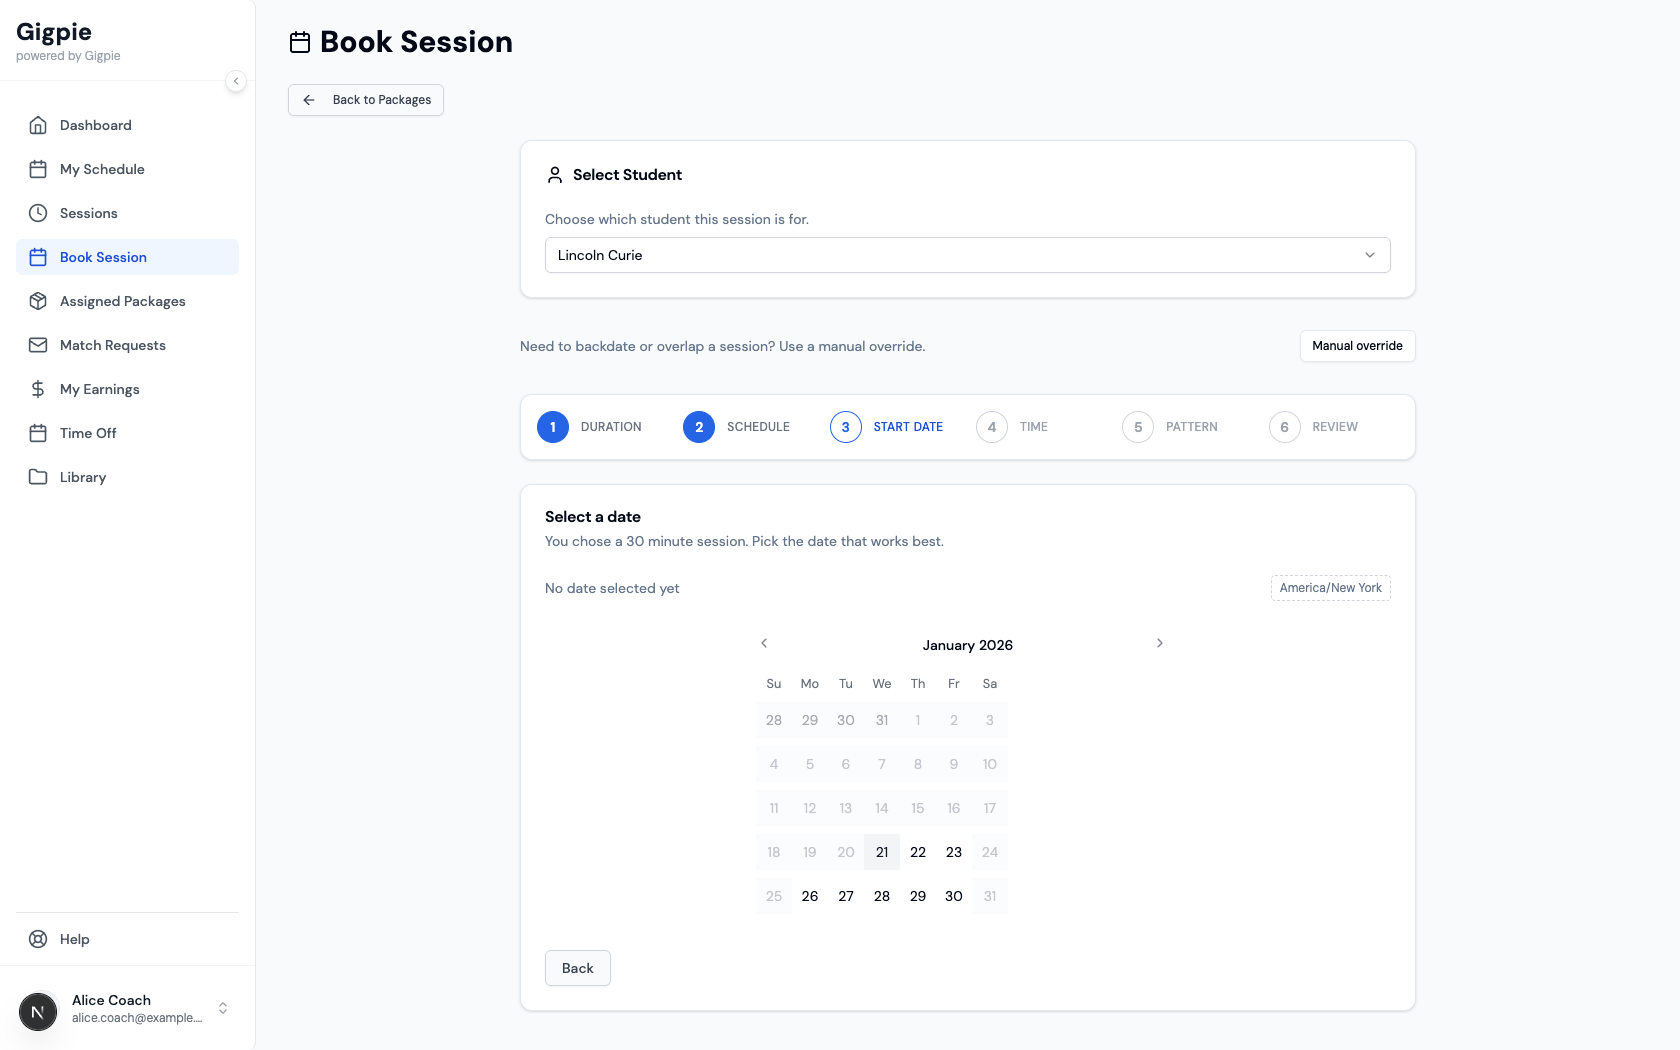Select January 22 on the calendar
The height and width of the screenshot is (1050, 1680).
(918, 852)
